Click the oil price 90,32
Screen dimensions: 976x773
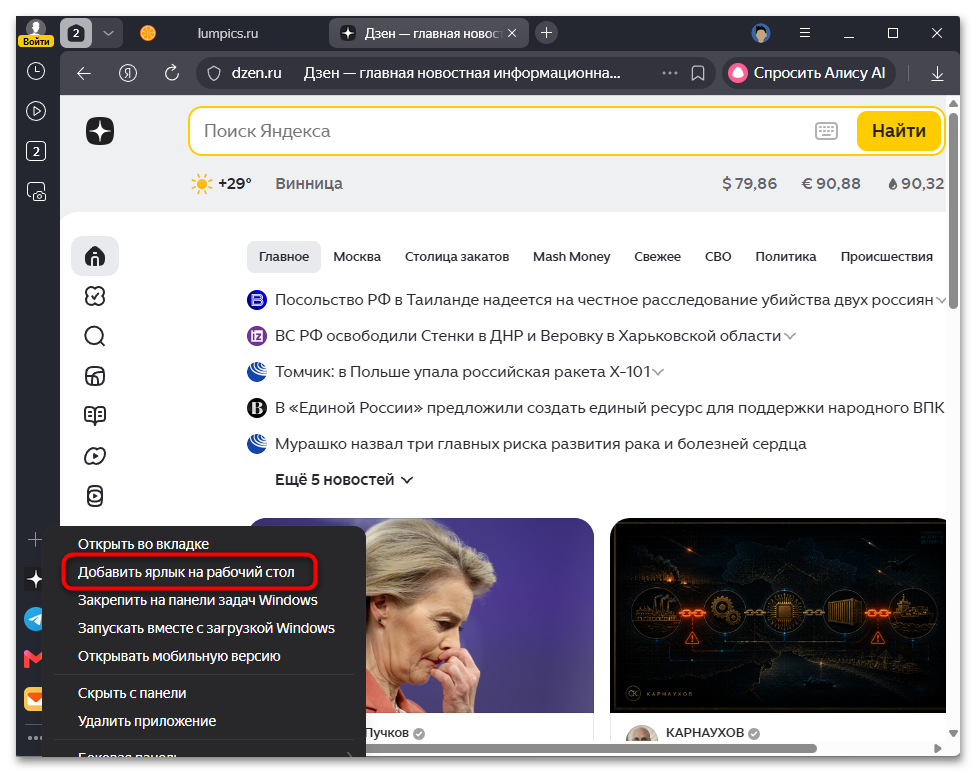coord(916,184)
